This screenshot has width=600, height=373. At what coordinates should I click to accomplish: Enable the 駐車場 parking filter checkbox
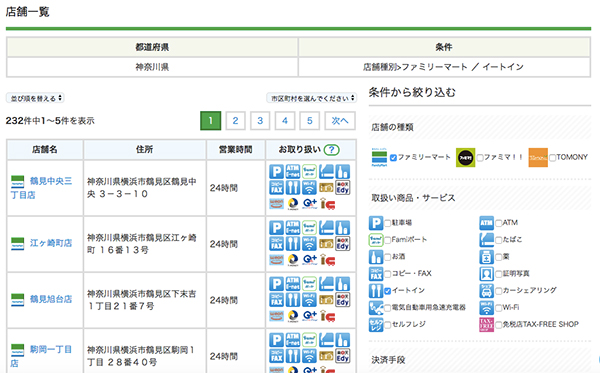388,223
